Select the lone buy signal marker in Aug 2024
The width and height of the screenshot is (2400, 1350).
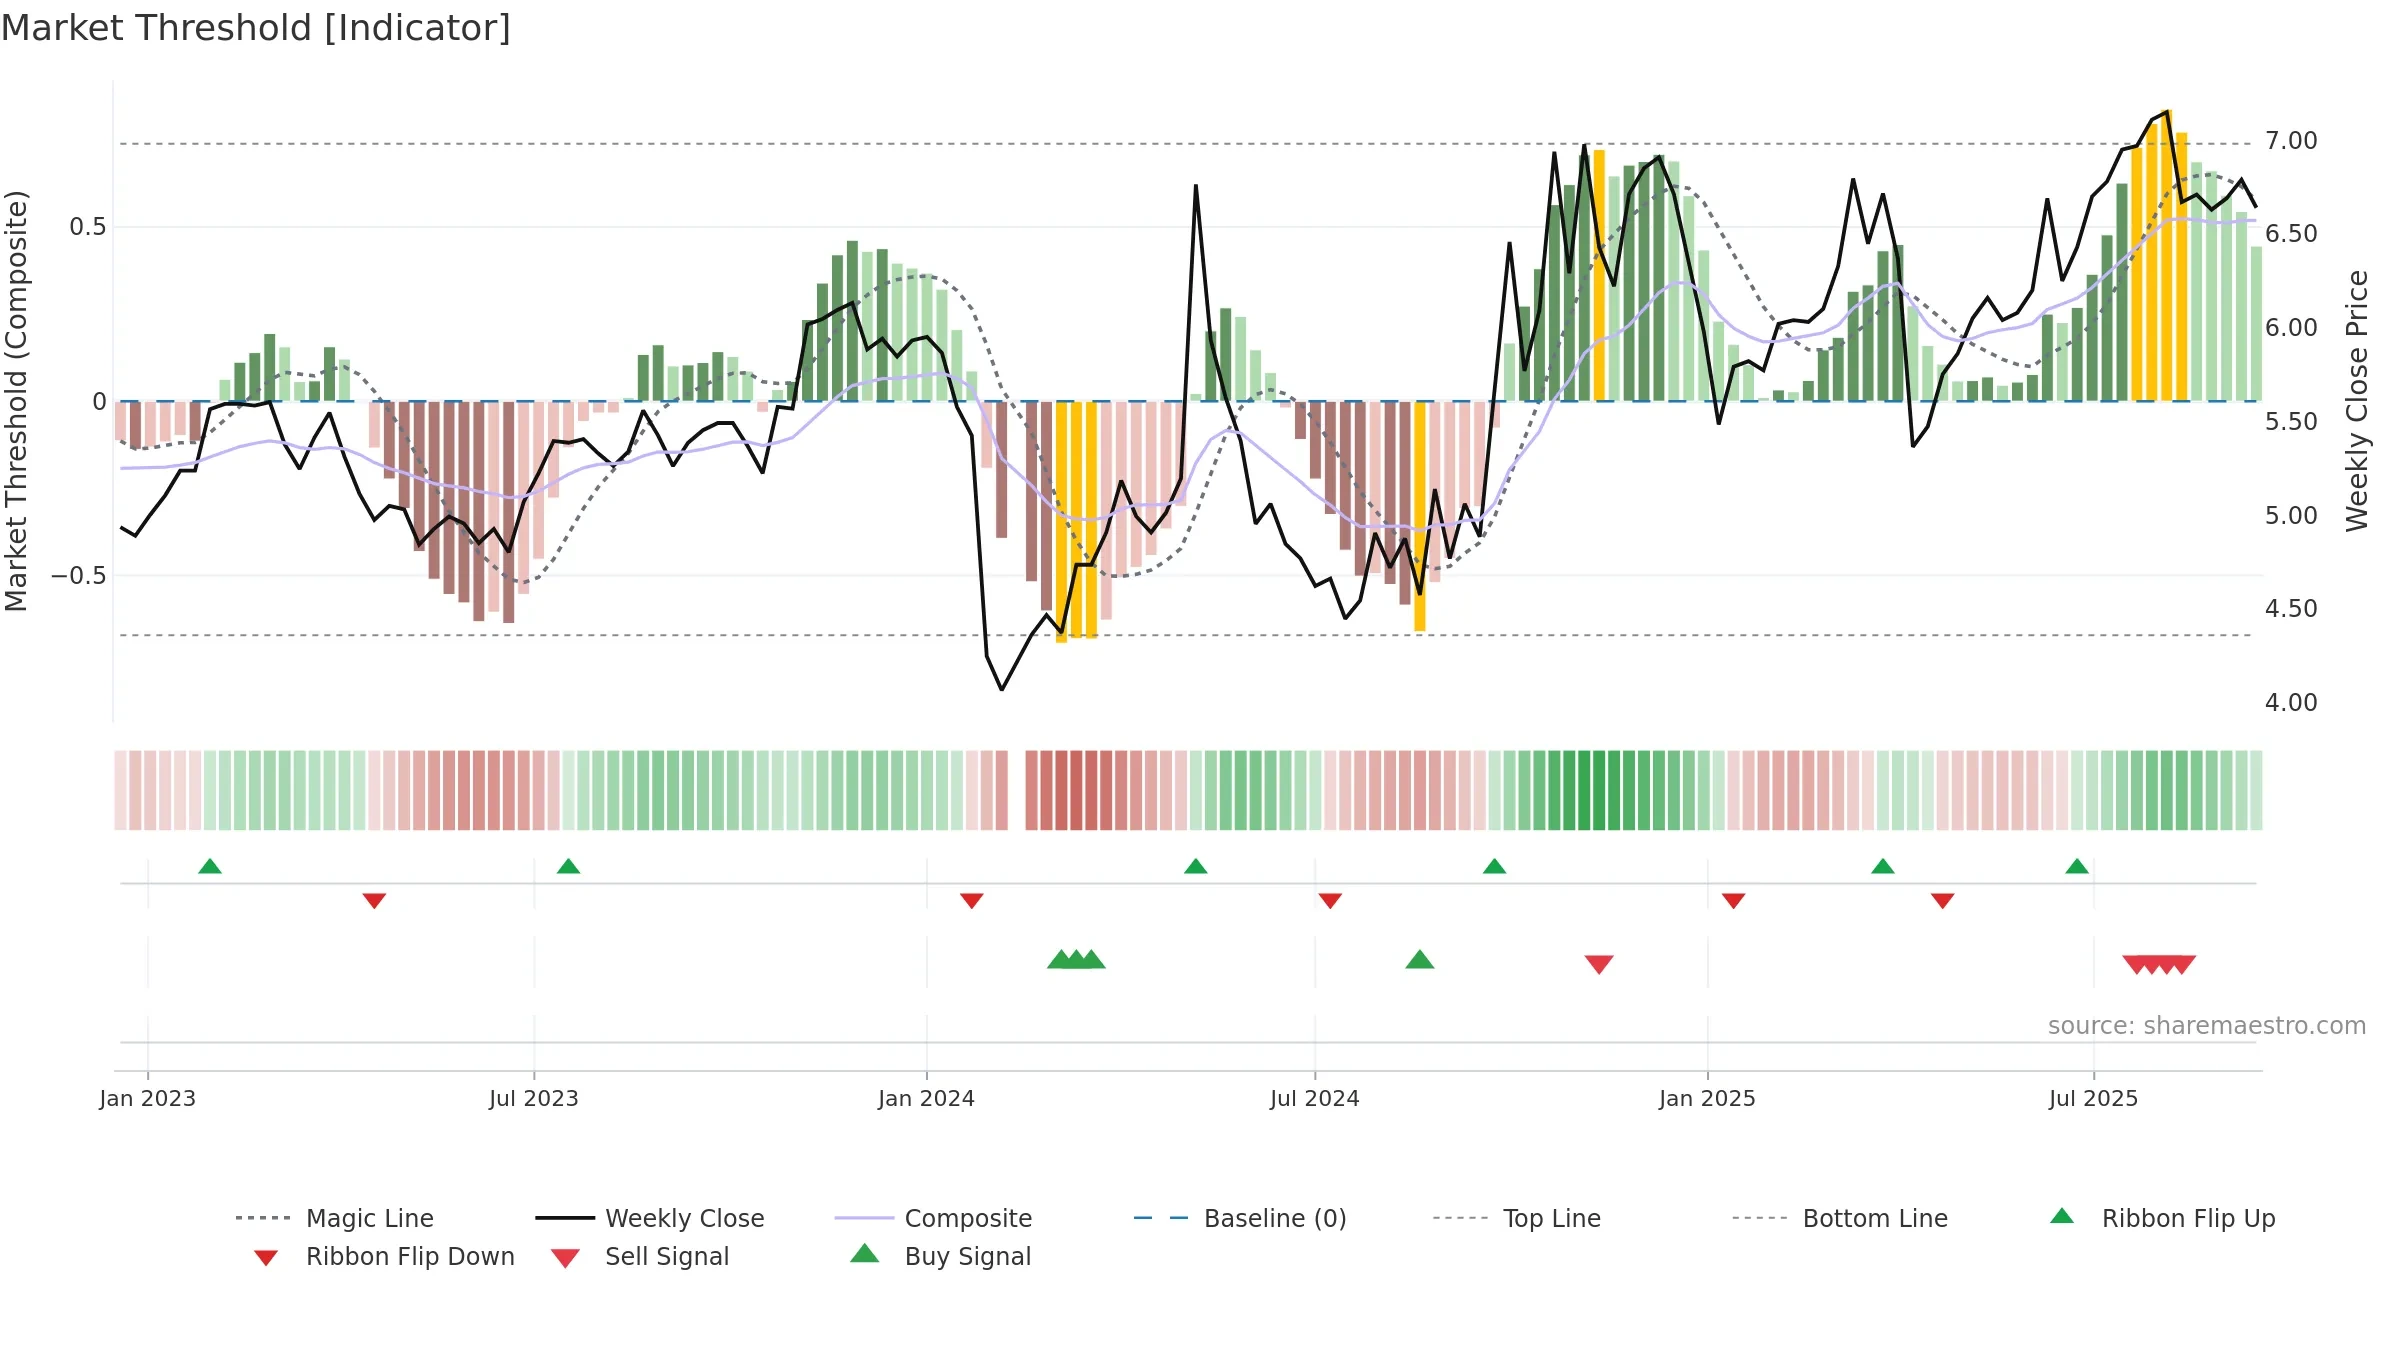1420,960
